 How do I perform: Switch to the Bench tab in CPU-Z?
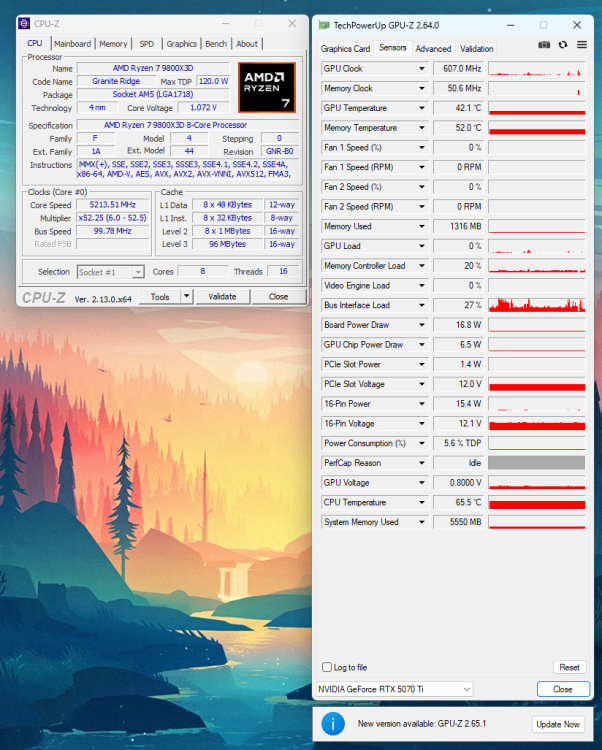pos(216,44)
